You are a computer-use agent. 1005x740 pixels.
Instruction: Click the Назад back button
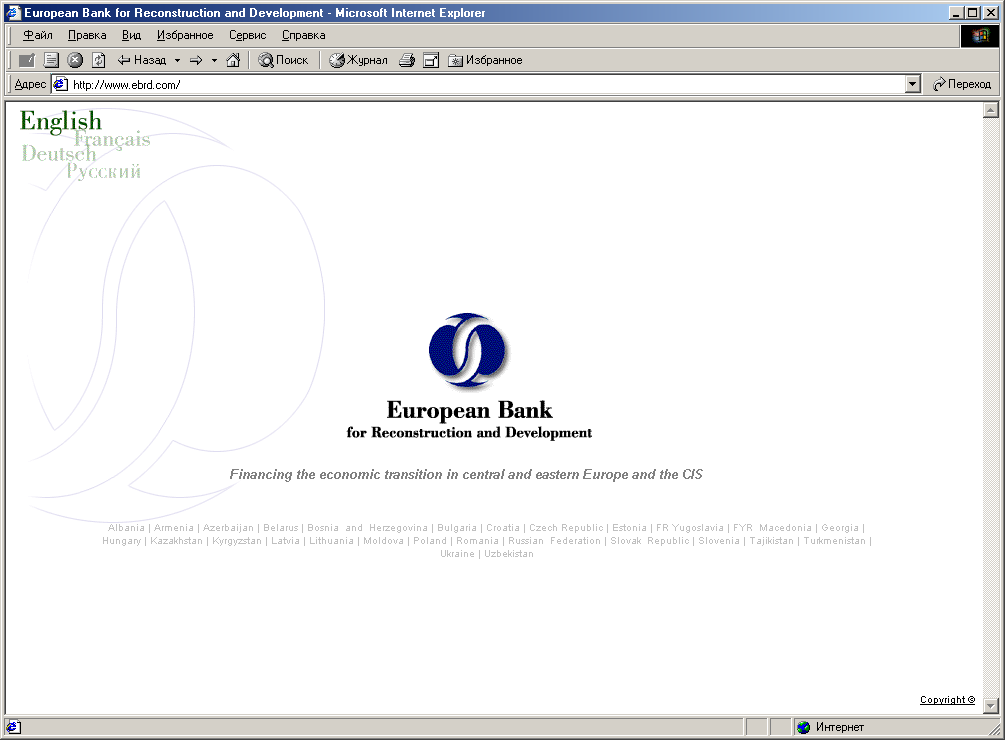(x=142, y=60)
